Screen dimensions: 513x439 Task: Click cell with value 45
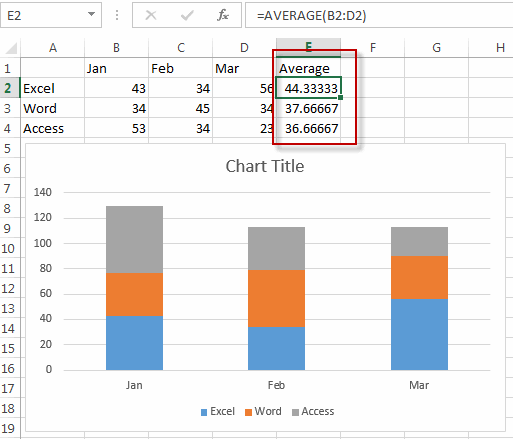point(180,108)
